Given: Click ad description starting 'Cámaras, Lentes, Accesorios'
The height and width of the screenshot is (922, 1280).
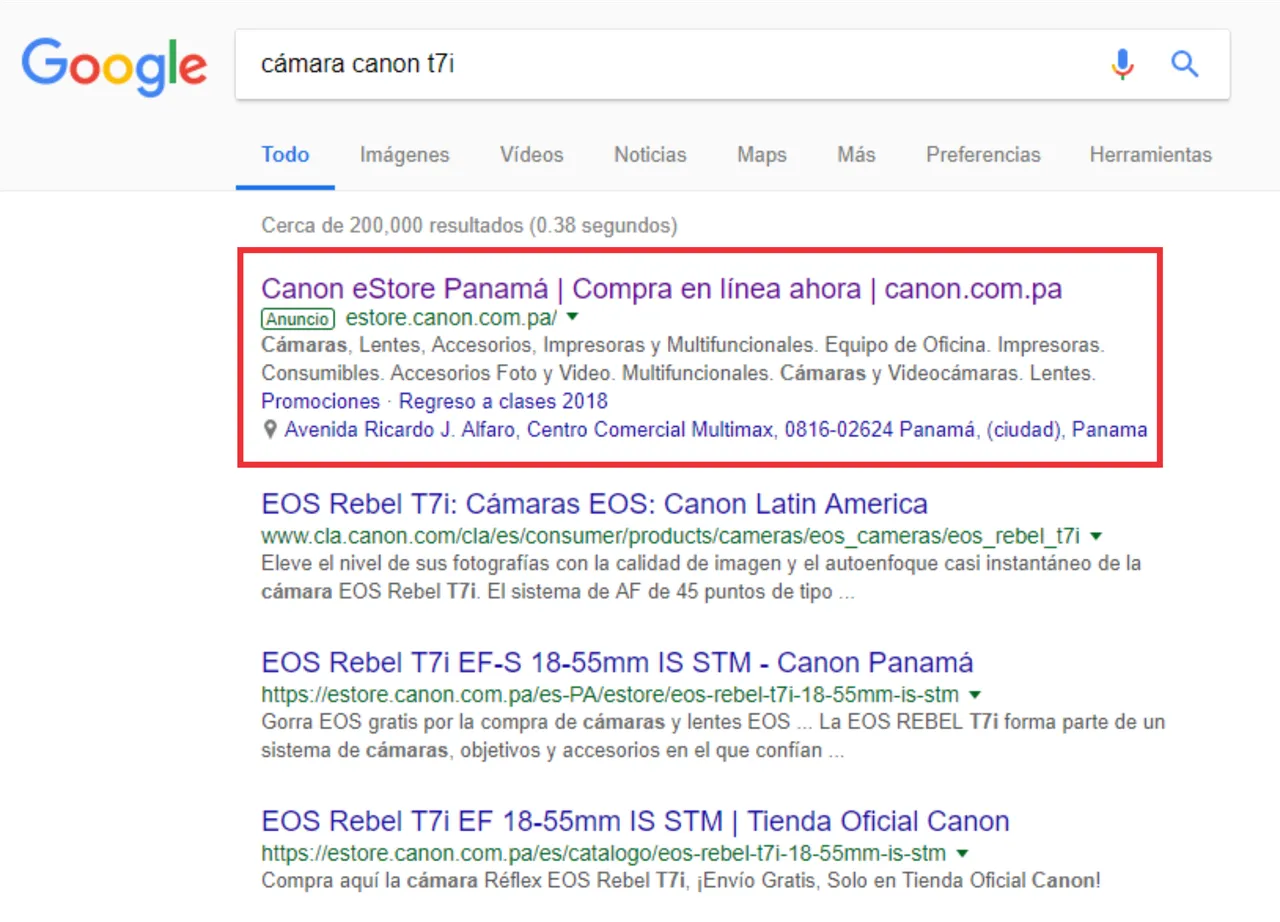Looking at the screenshot, I should 682,359.
